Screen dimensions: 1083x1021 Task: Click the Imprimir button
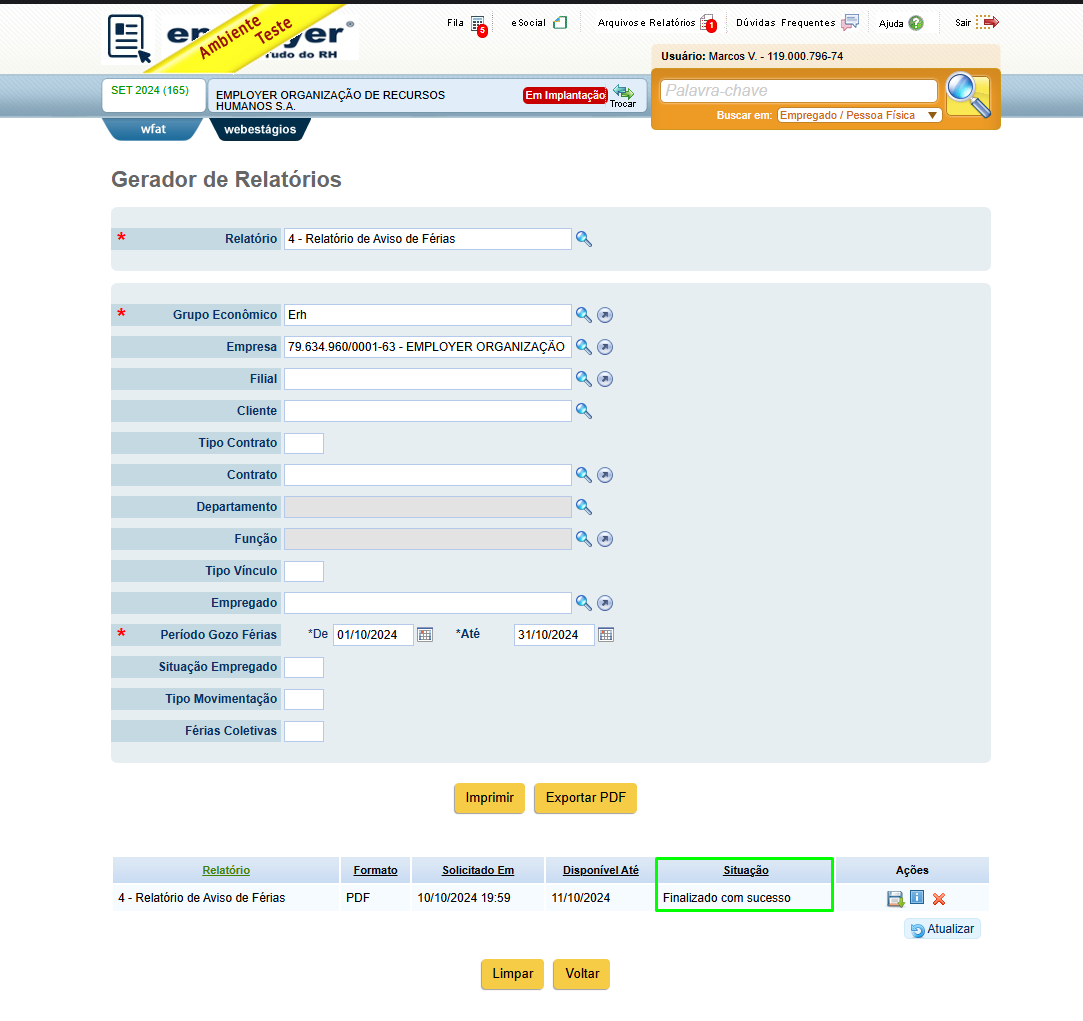[x=489, y=798]
